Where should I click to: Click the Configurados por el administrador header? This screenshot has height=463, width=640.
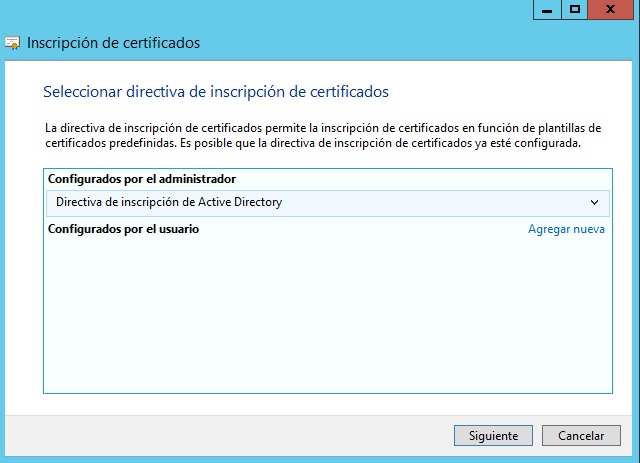coord(142,179)
